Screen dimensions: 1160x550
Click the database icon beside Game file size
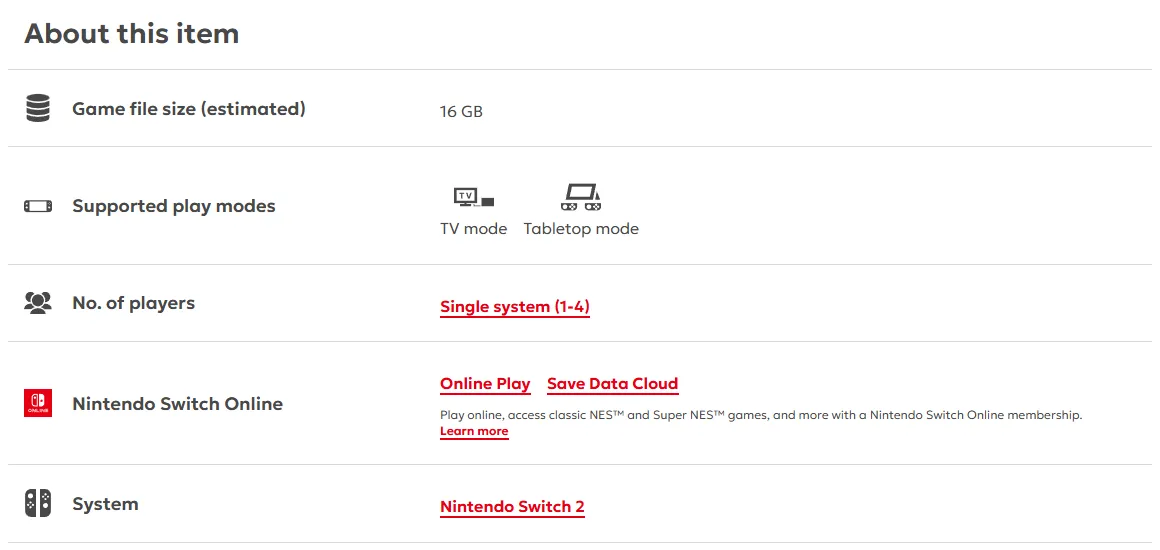[38, 109]
